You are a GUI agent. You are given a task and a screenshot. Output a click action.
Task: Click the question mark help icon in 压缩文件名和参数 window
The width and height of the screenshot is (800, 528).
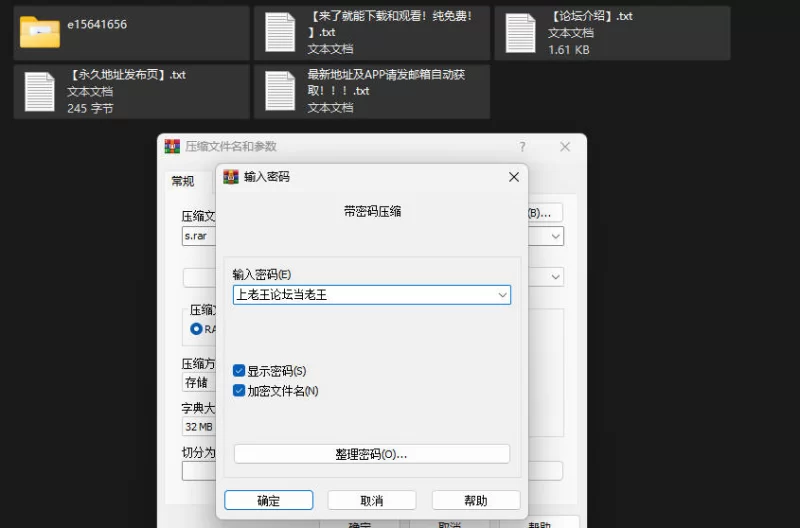522,147
